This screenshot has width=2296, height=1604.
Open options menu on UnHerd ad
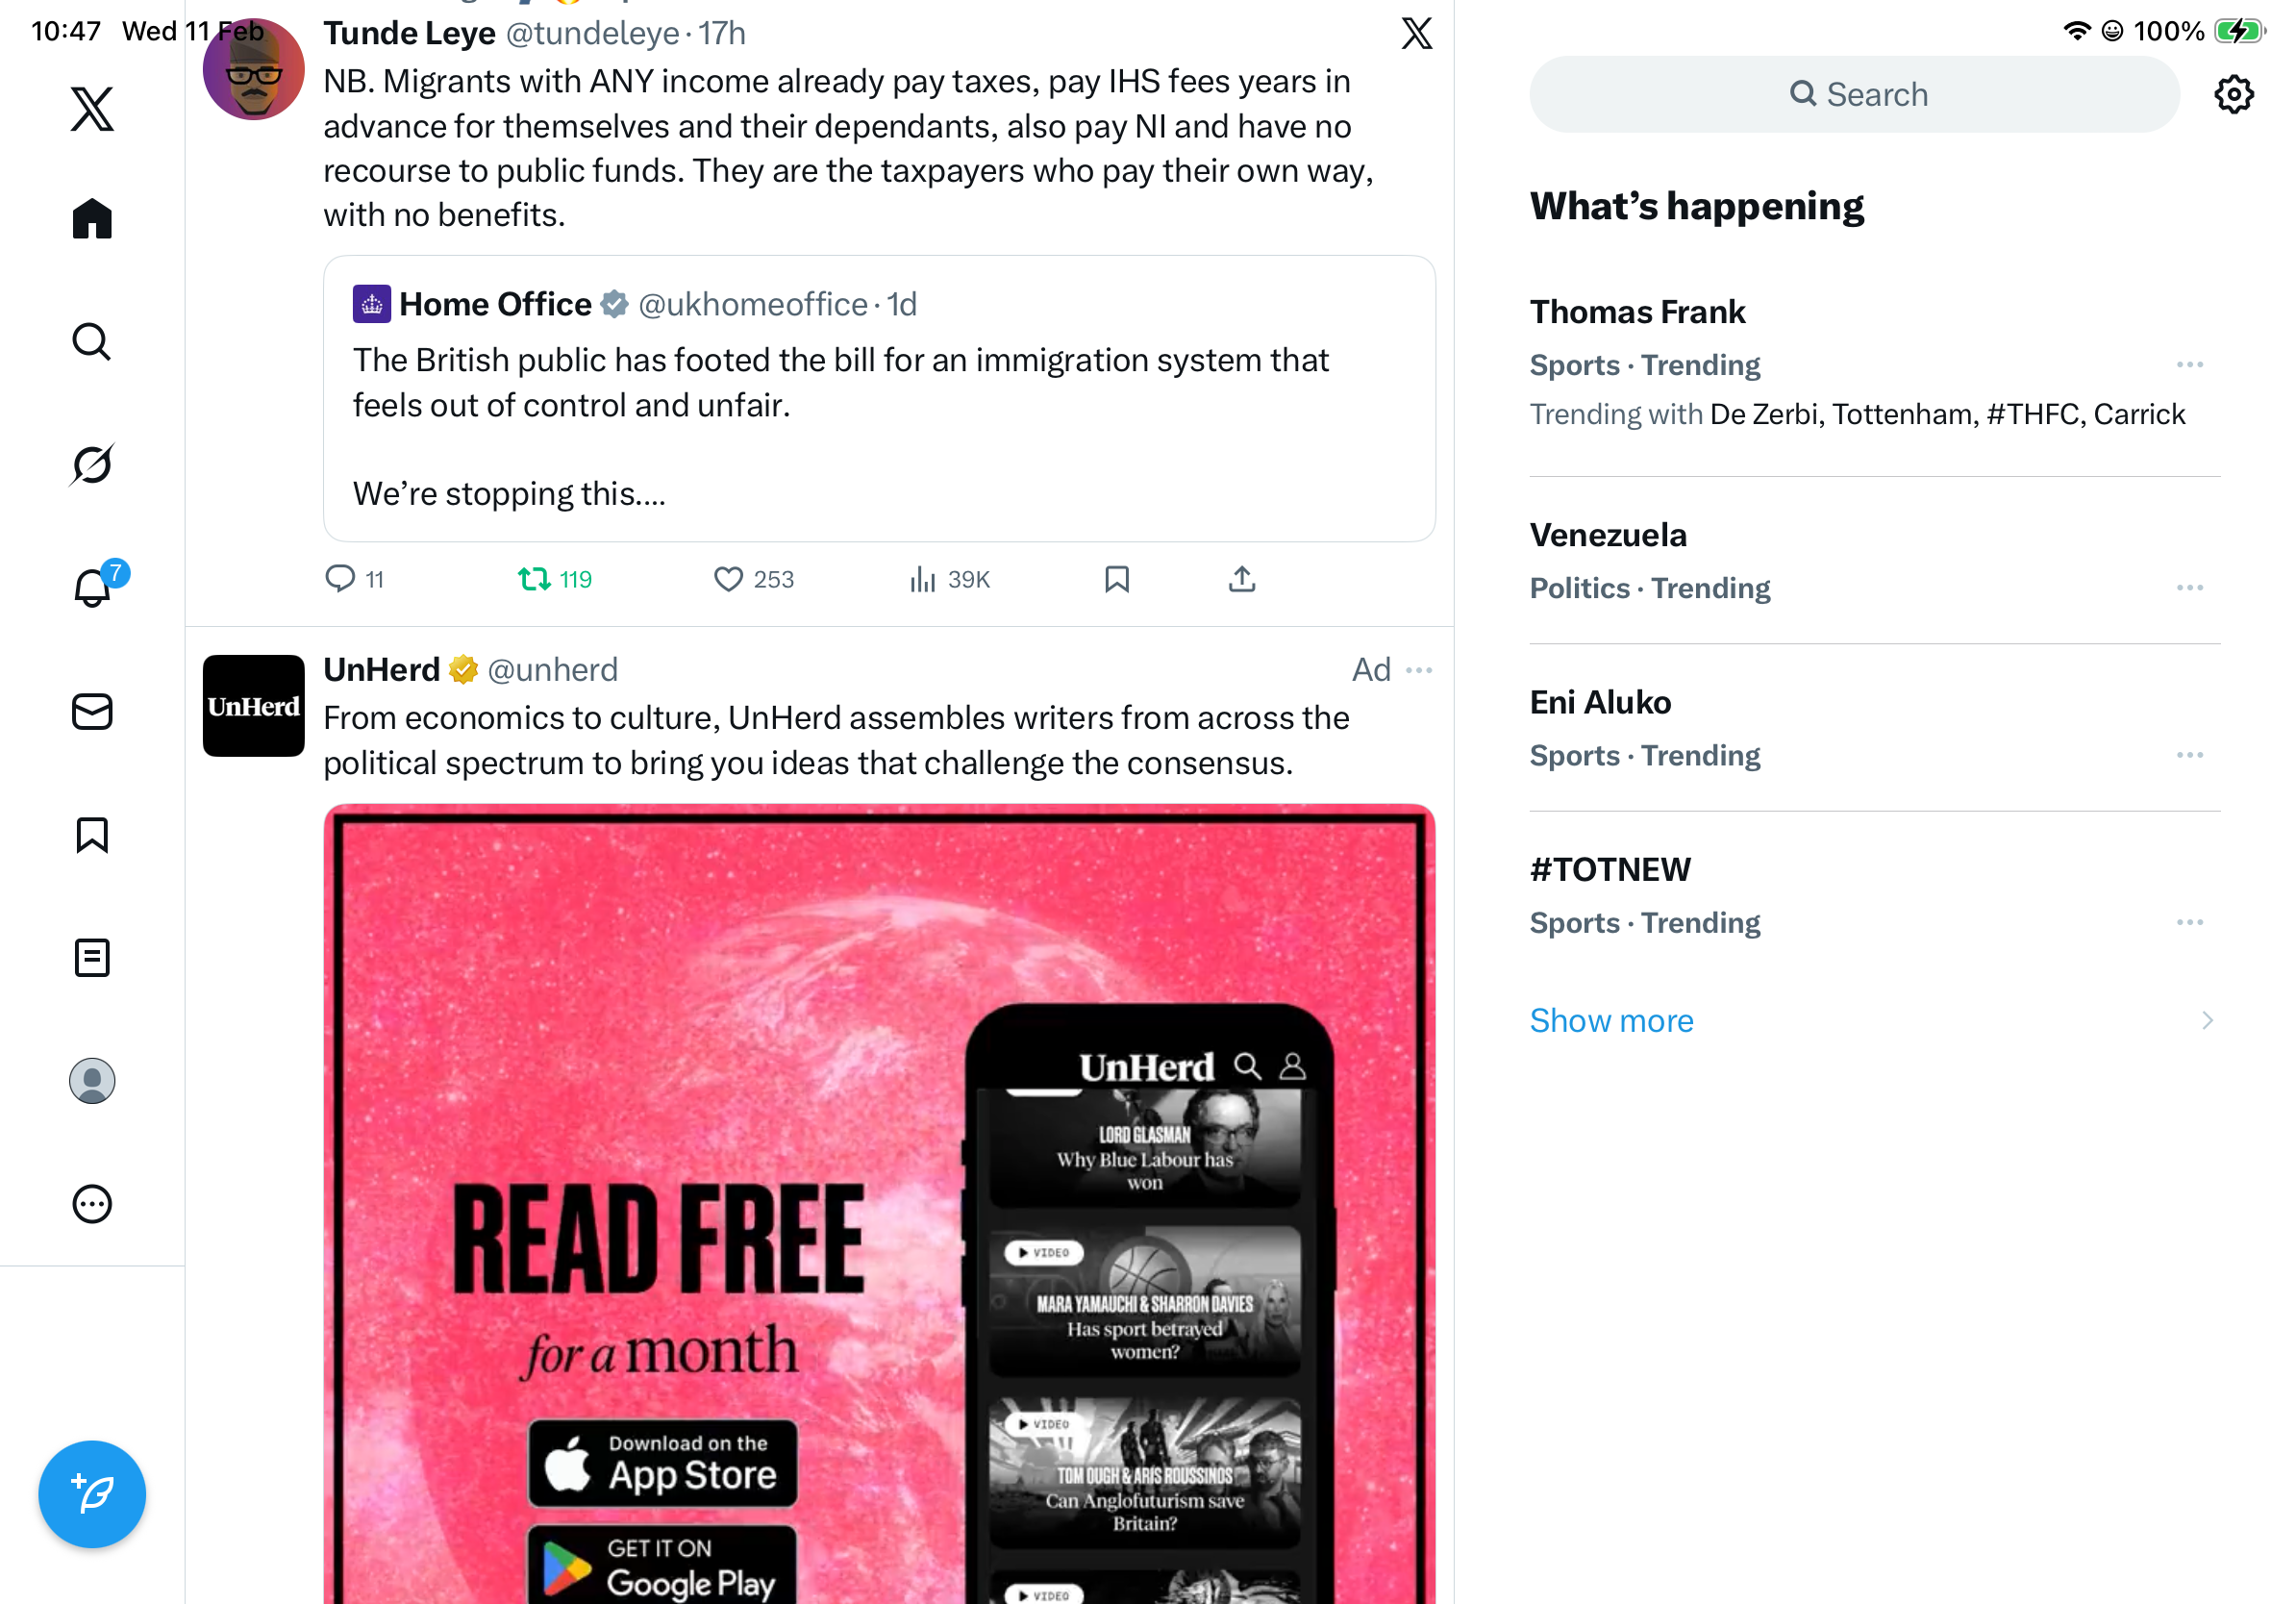(1418, 669)
